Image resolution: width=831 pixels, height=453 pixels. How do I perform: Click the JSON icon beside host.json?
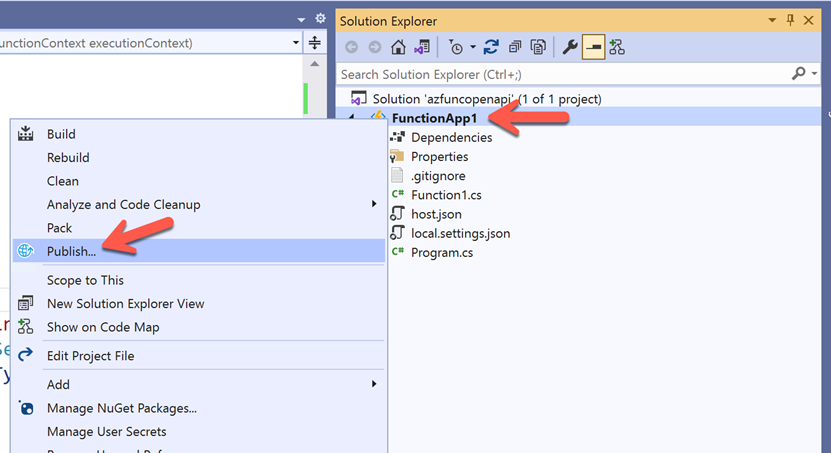coord(397,214)
